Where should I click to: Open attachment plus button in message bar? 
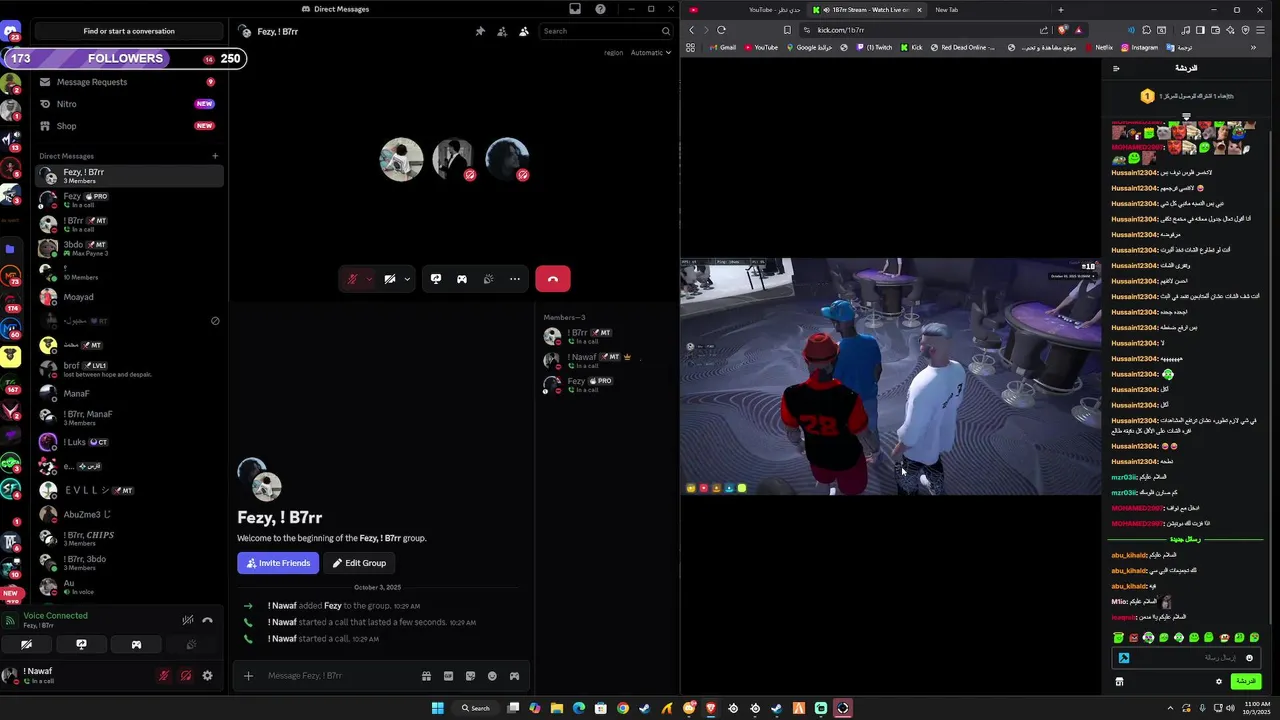[248, 676]
